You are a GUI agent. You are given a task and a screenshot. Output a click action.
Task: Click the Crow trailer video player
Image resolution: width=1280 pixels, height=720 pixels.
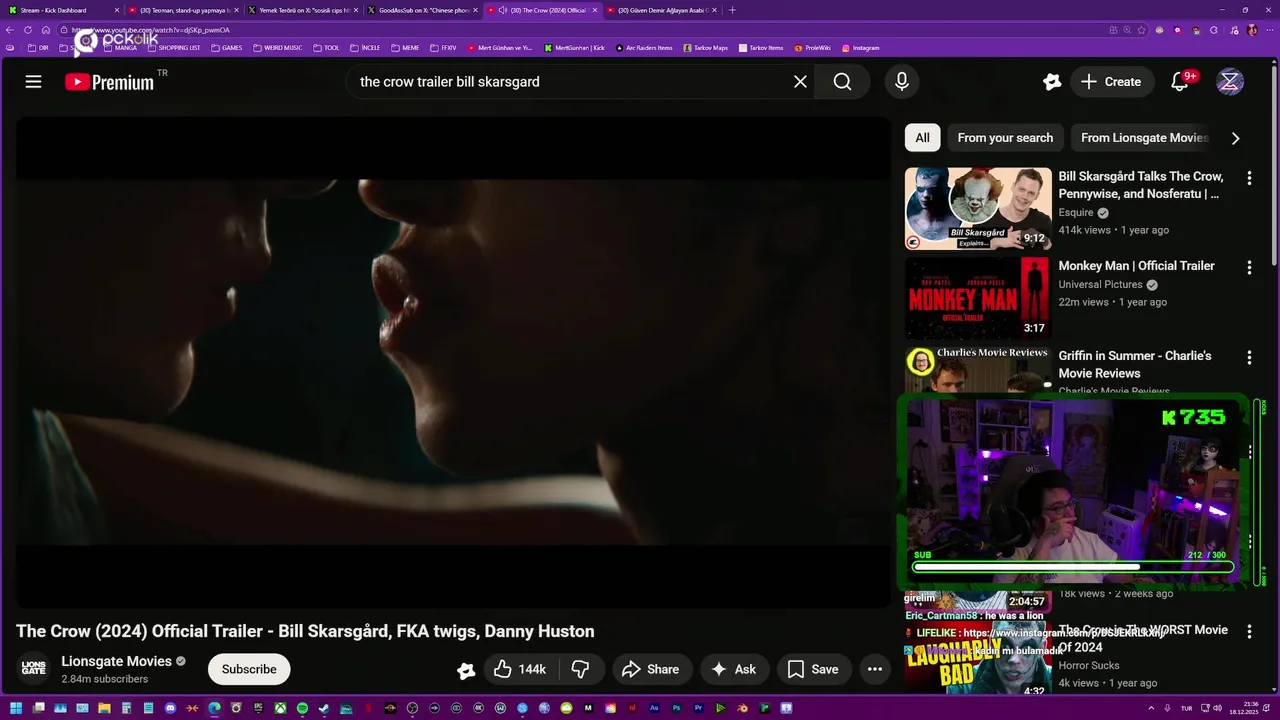click(x=453, y=362)
